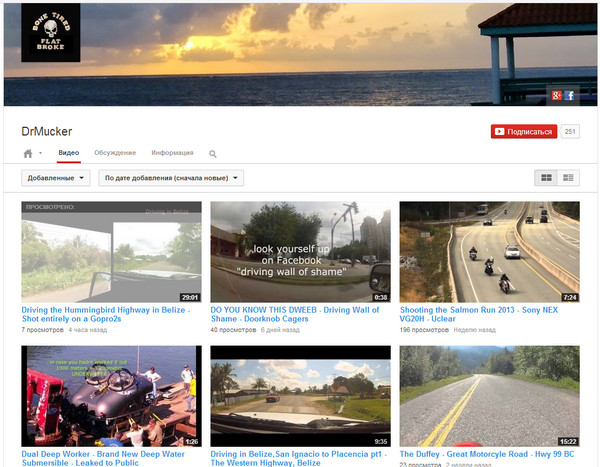Open Driving the Hummingbird Highway in Belize video title

pyautogui.click(x=106, y=314)
